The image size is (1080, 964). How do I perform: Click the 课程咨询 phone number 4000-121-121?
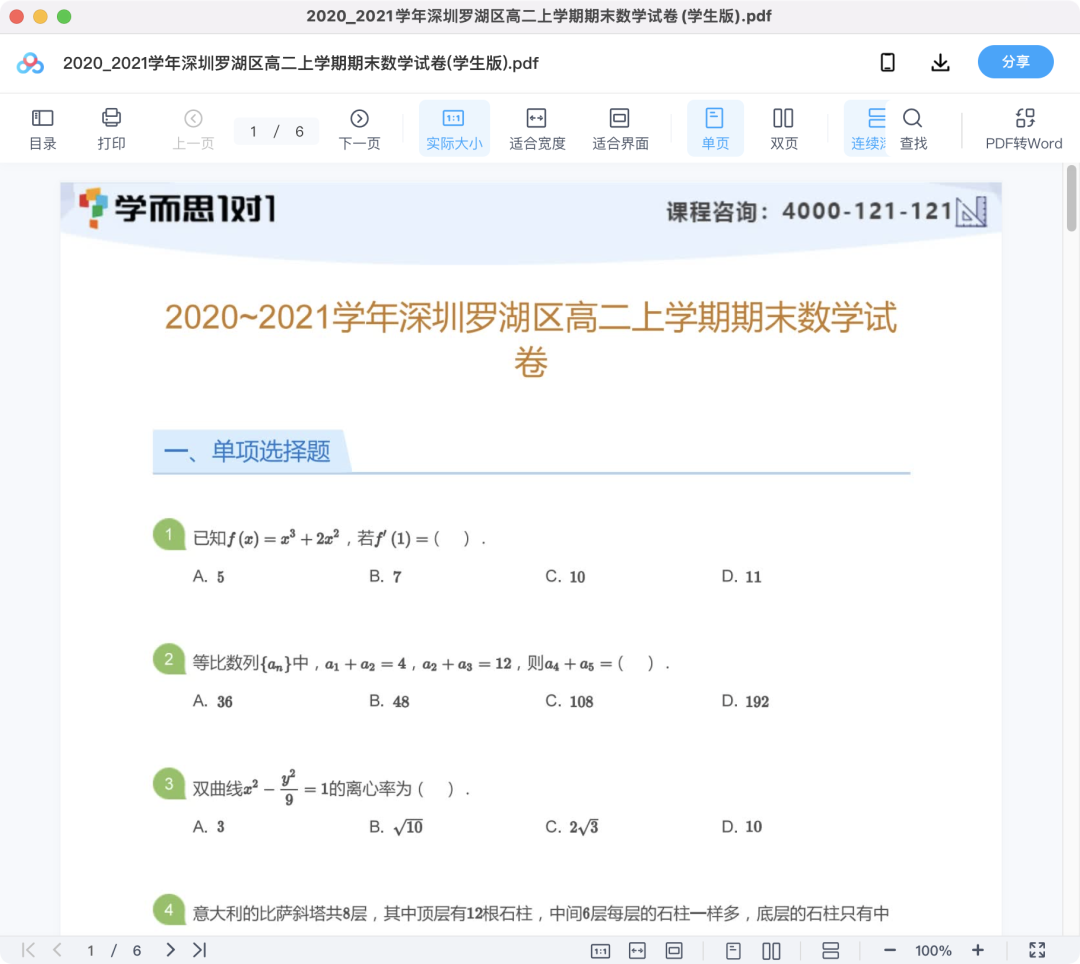coord(867,211)
